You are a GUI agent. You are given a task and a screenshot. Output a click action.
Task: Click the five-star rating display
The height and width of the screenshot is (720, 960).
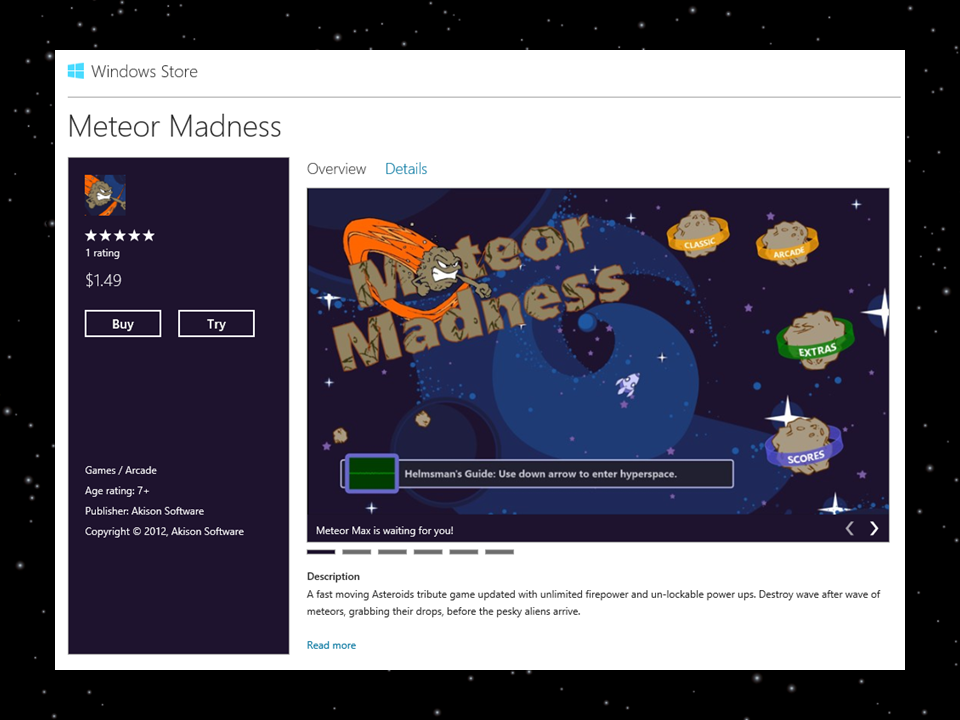pos(120,236)
